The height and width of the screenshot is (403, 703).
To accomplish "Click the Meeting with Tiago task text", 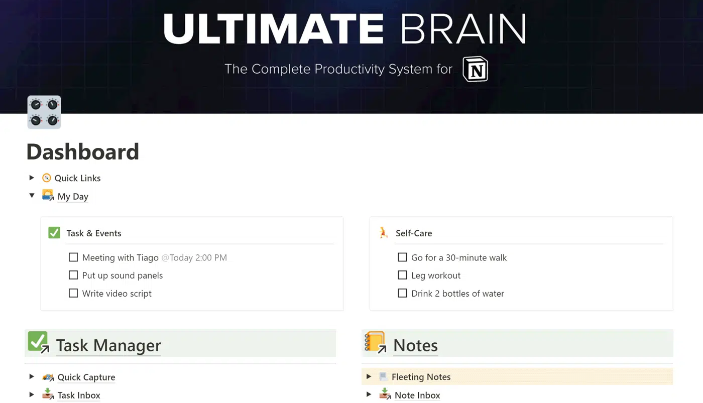I will (x=120, y=258).
